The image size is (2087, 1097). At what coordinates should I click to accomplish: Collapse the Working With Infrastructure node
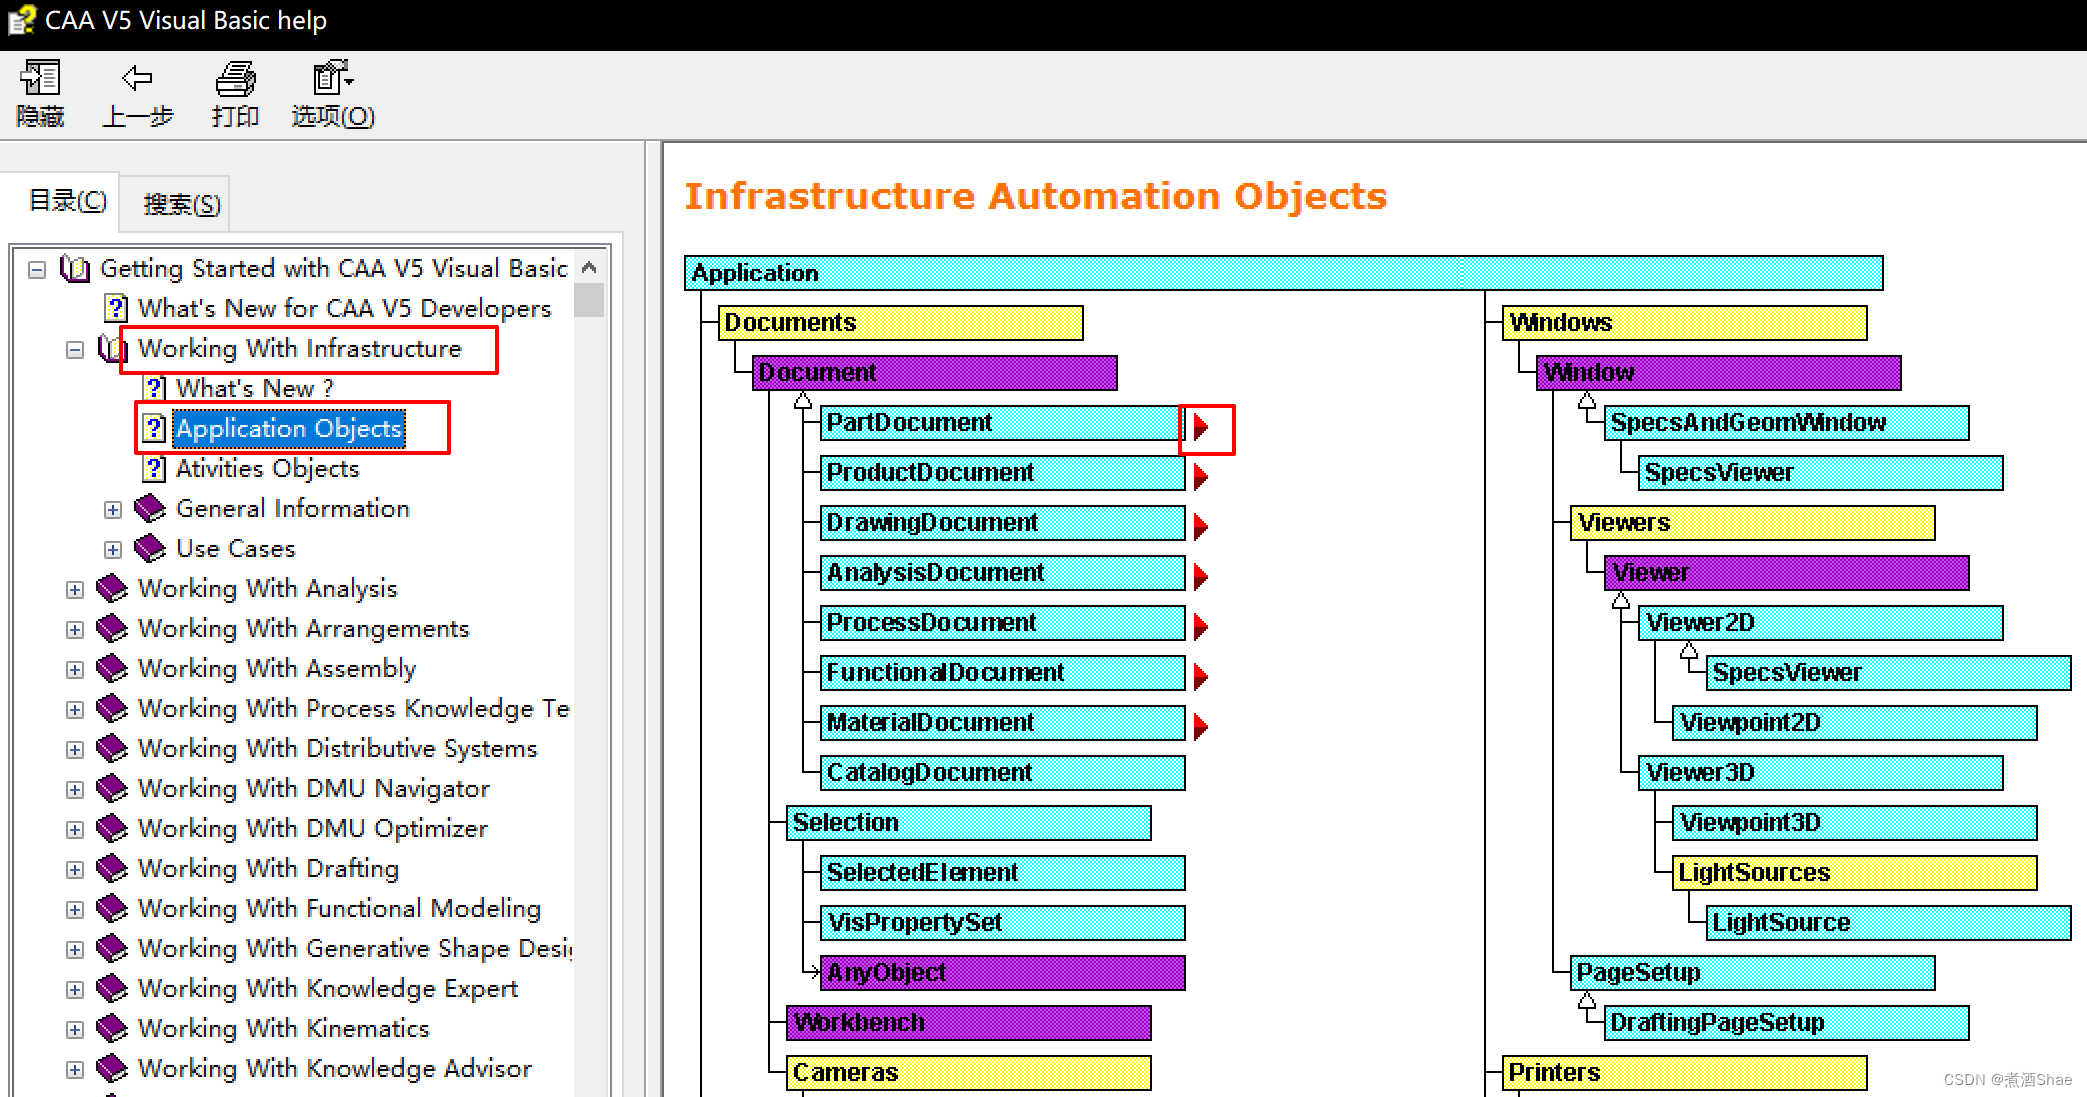75,349
